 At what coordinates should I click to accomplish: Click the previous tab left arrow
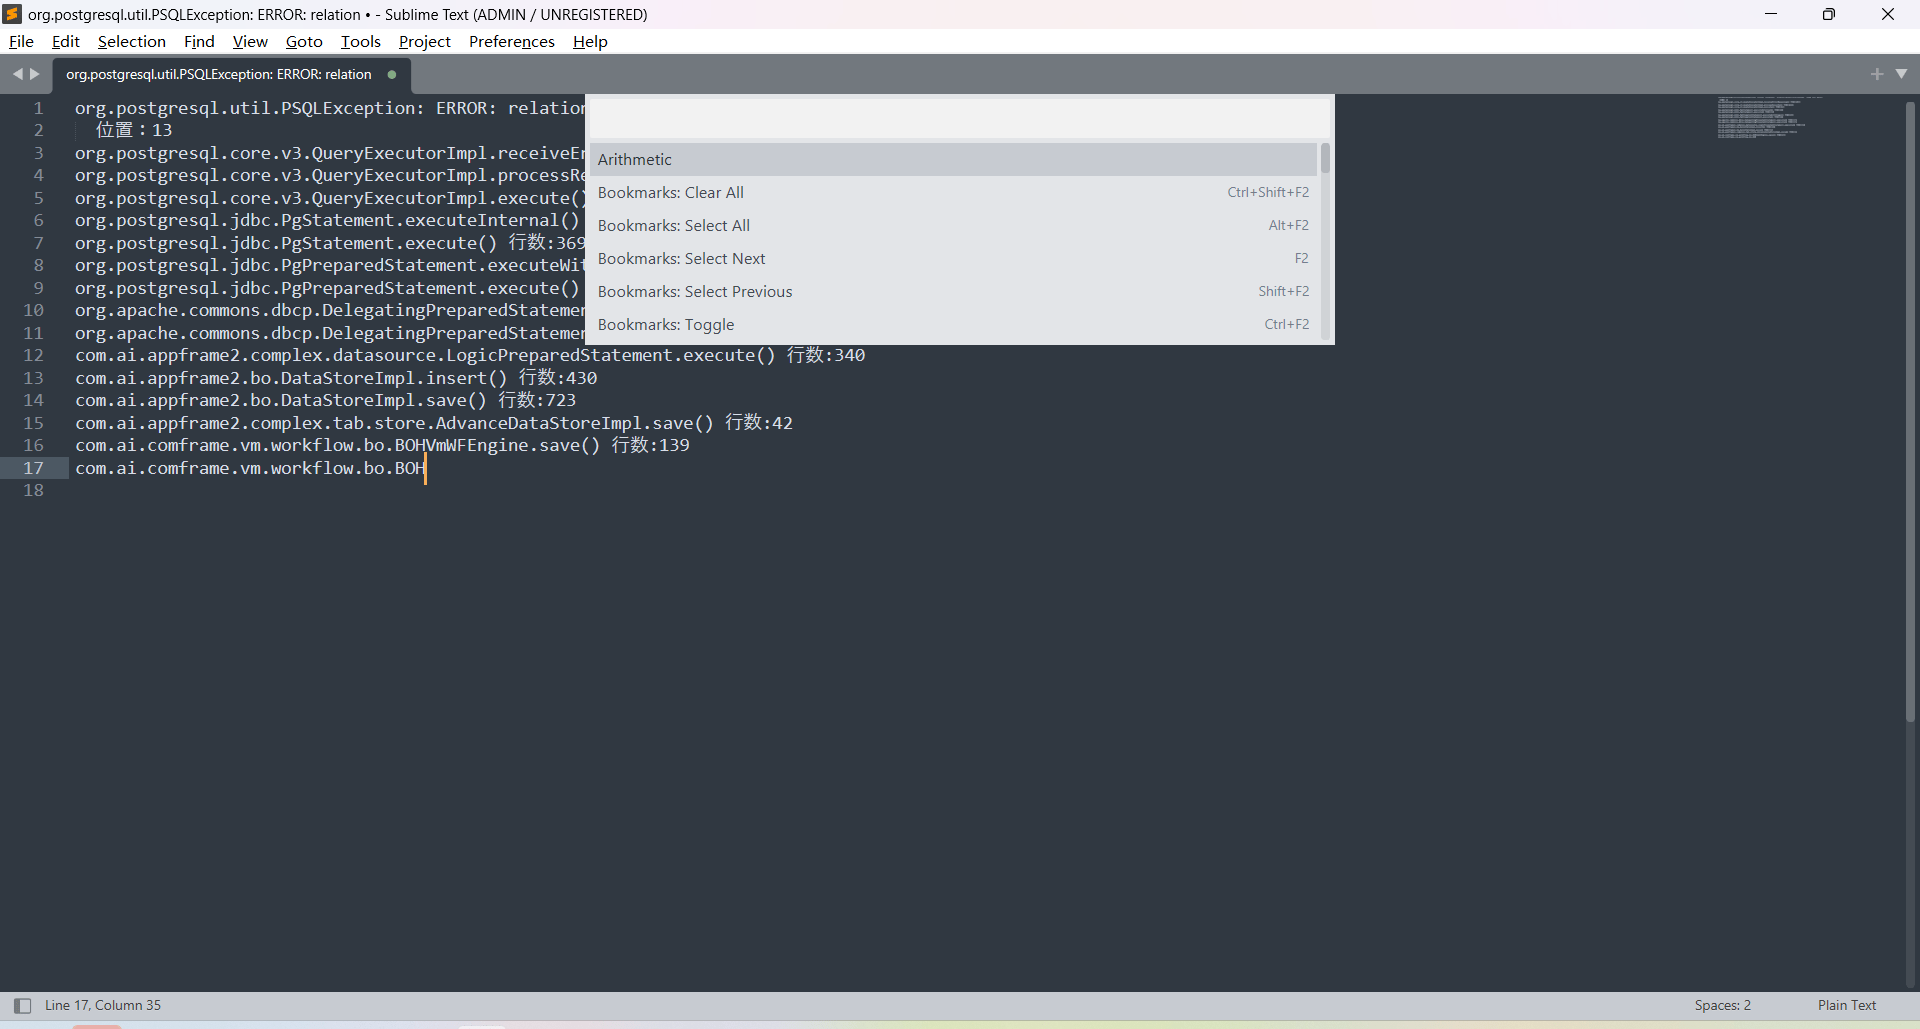pos(17,74)
